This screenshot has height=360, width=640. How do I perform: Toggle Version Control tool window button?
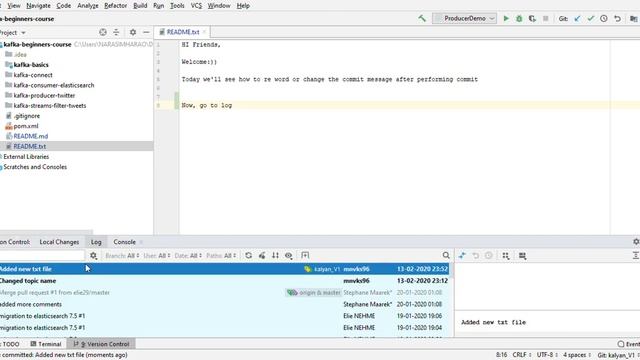coord(101,344)
